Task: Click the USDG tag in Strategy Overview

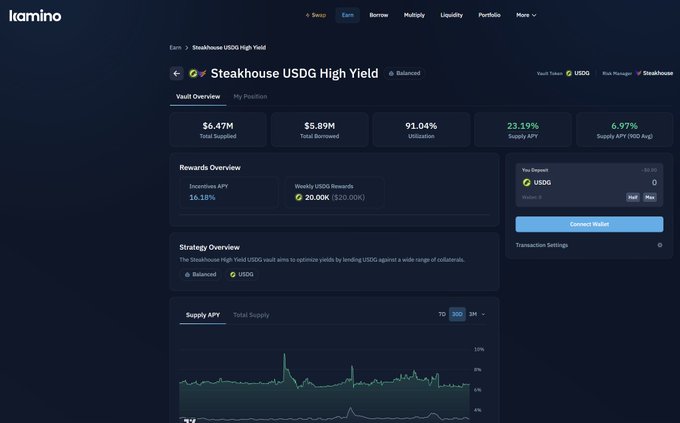Action: (x=242, y=275)
